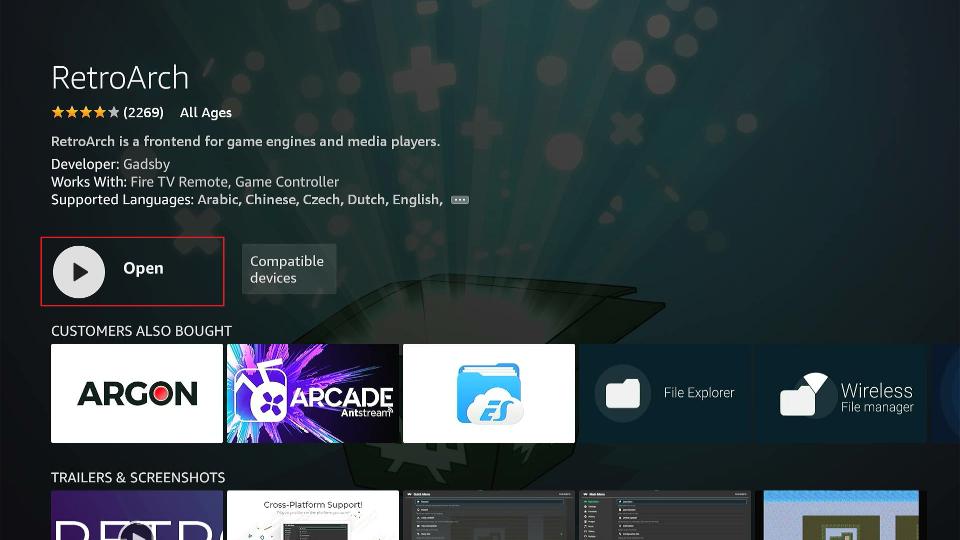Open the third dark menu screenshot
This screenshot has width=960, height=540.
489,515
